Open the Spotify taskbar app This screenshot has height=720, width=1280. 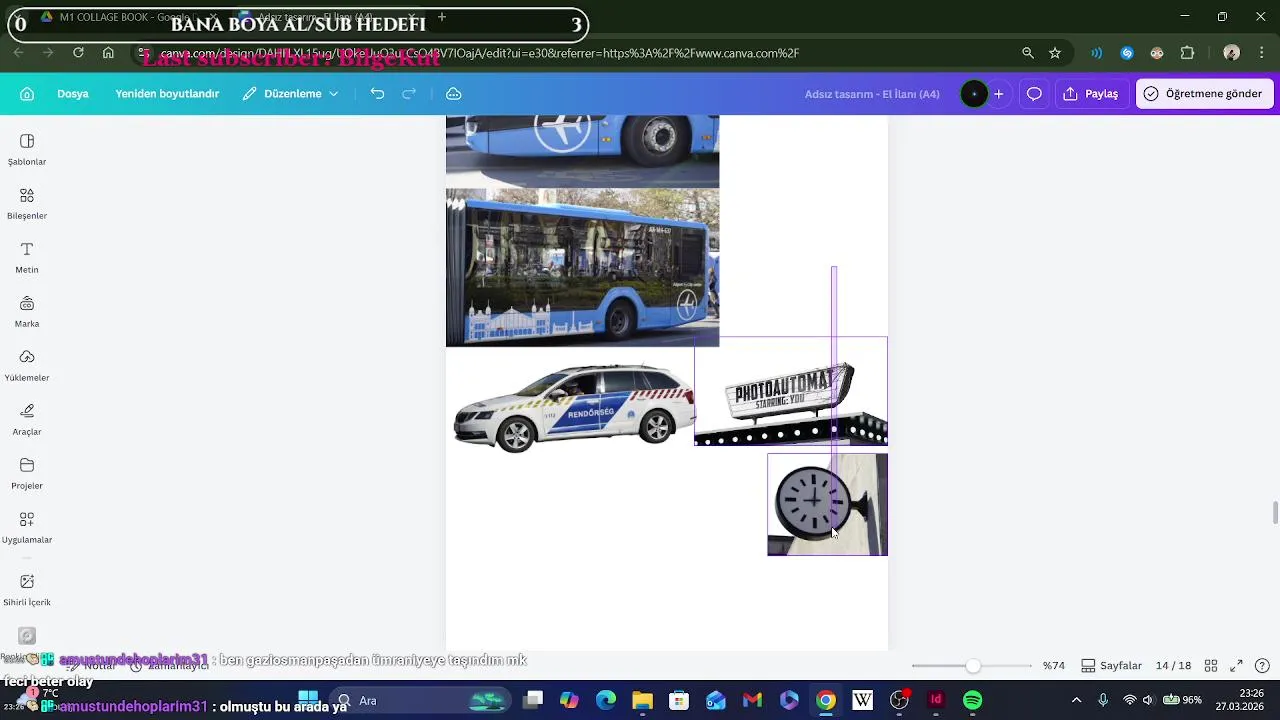(x=972, y=700)
